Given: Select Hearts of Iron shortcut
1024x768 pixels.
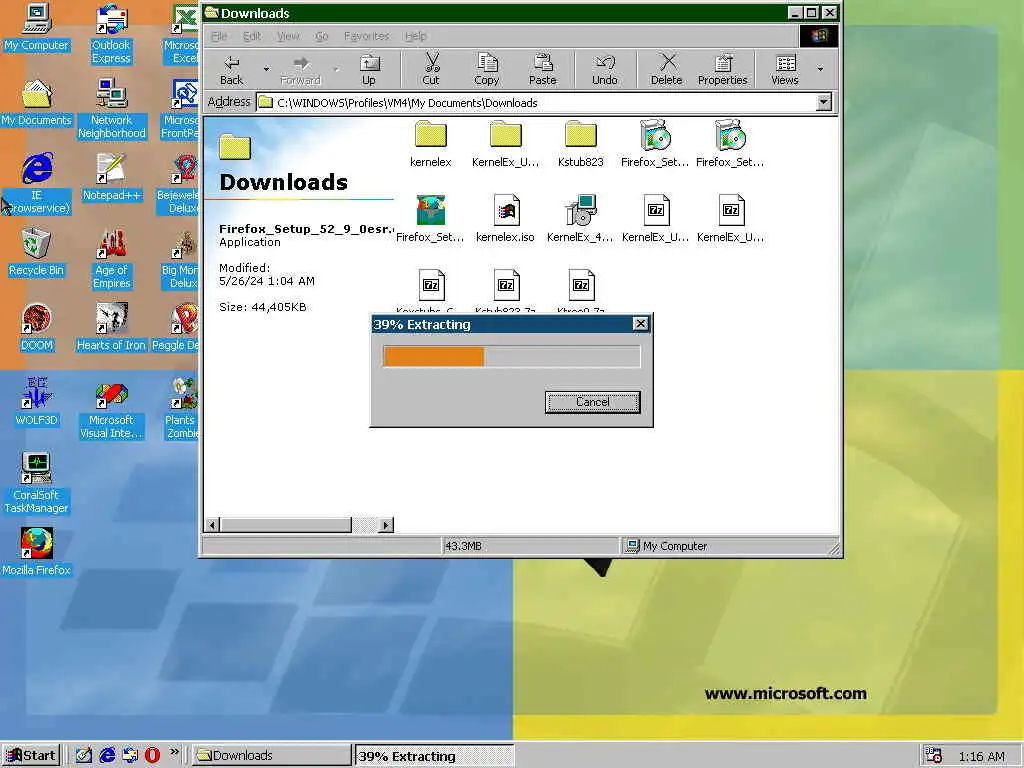Looking at the screenshot, I should pos(111,327).
